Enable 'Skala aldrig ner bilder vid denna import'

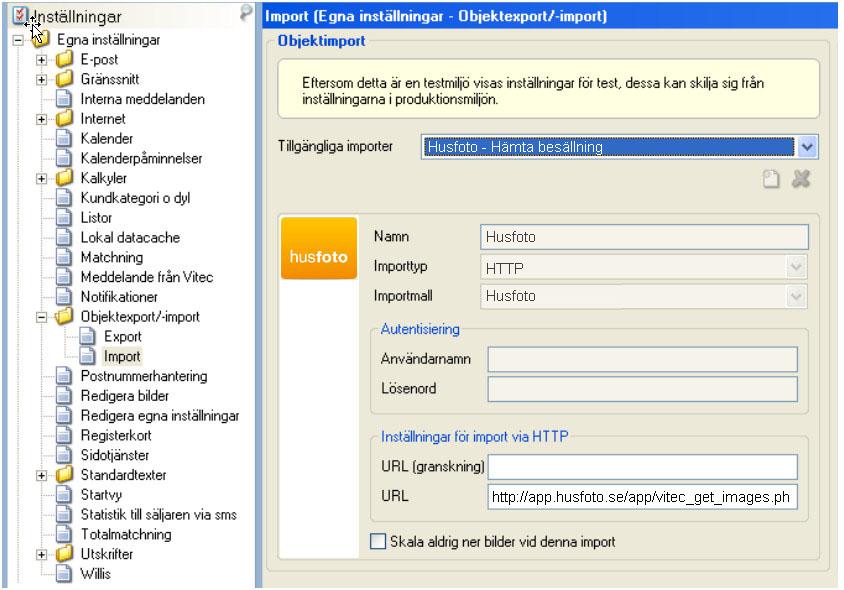coord(378,541)
